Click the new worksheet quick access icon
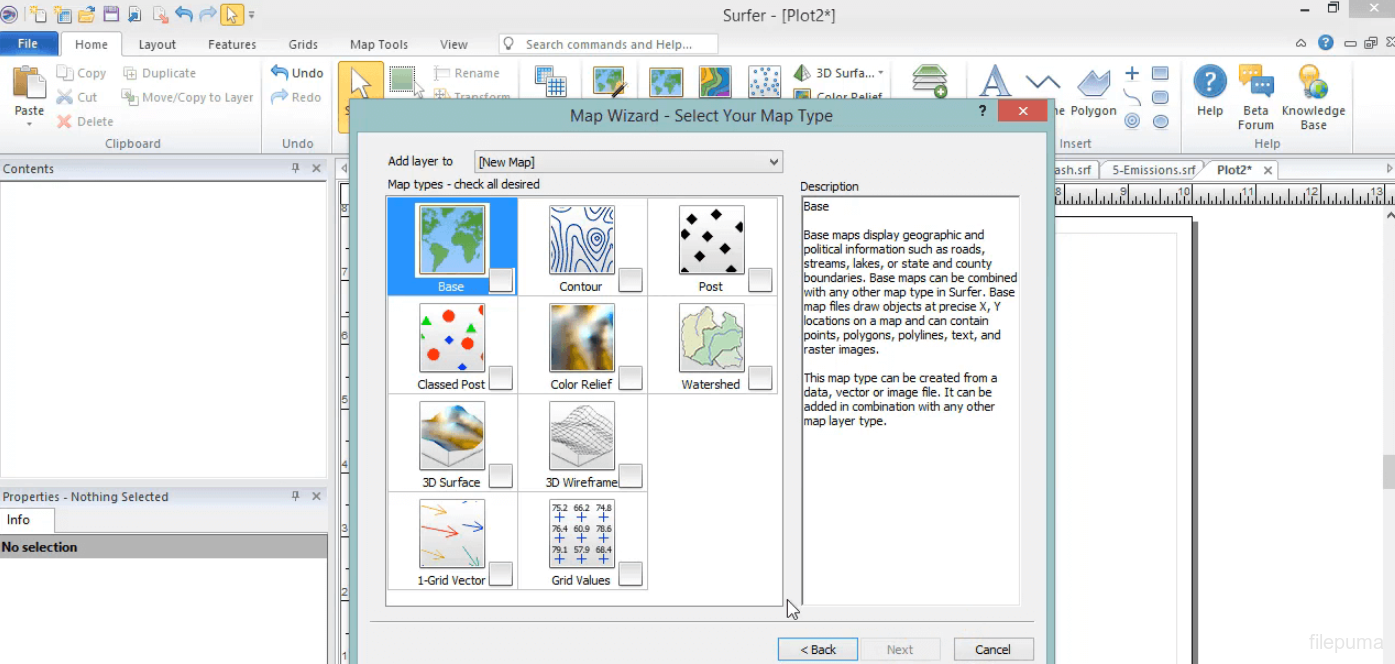 pyautogui.click(x=62, y=15)
